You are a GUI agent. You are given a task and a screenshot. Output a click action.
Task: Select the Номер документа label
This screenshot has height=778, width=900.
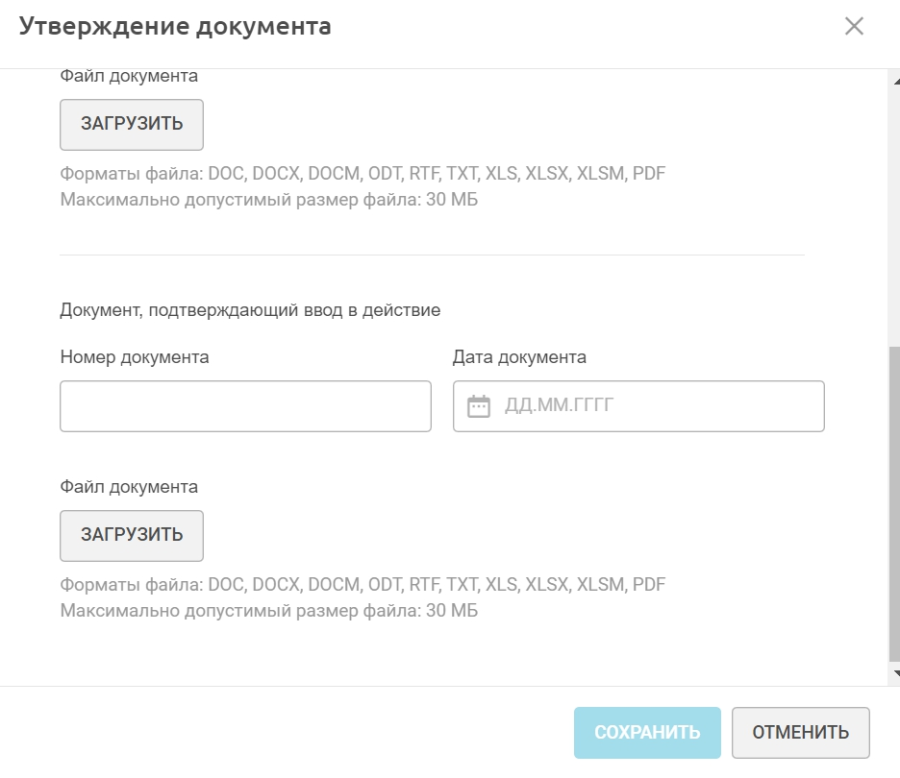click(x=134, y=357)
